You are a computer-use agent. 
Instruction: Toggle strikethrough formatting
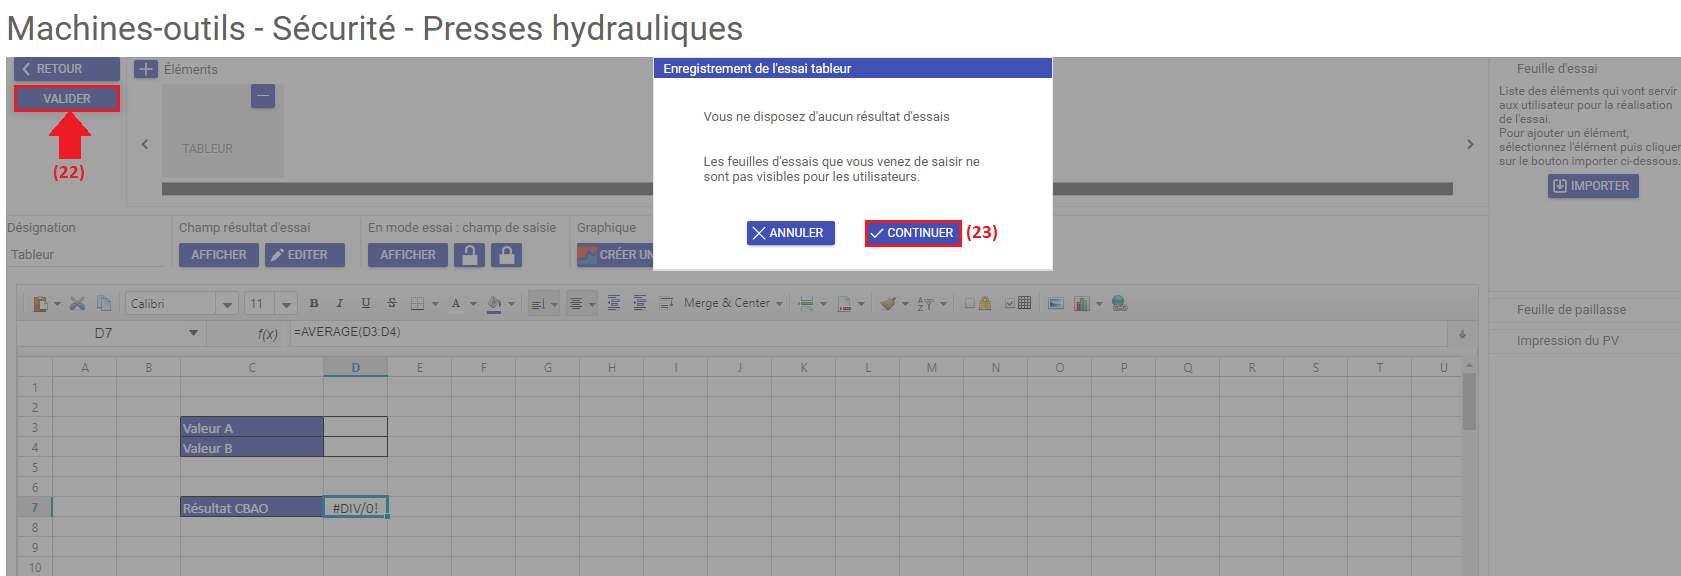tap(392, 304)
